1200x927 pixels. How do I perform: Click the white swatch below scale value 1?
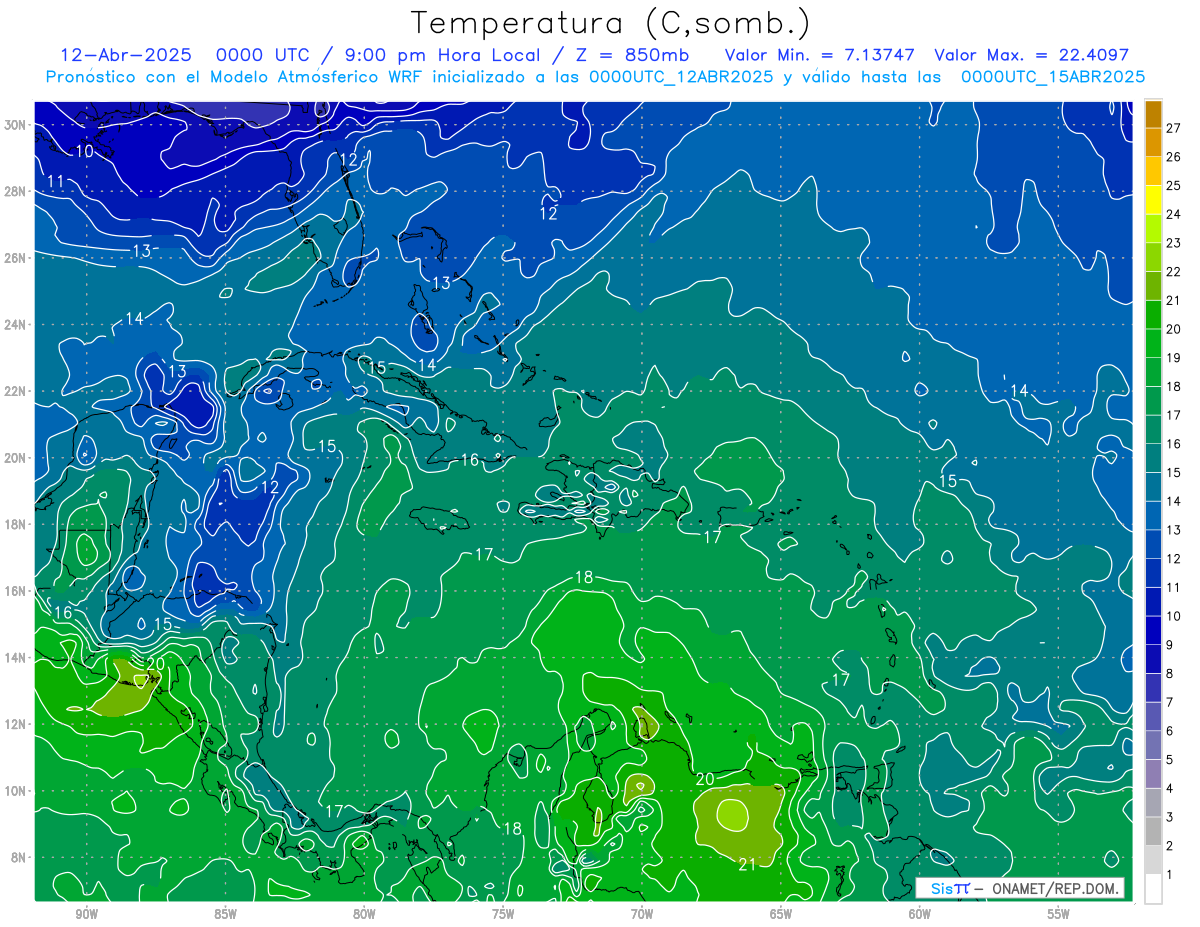(1153, 888)
